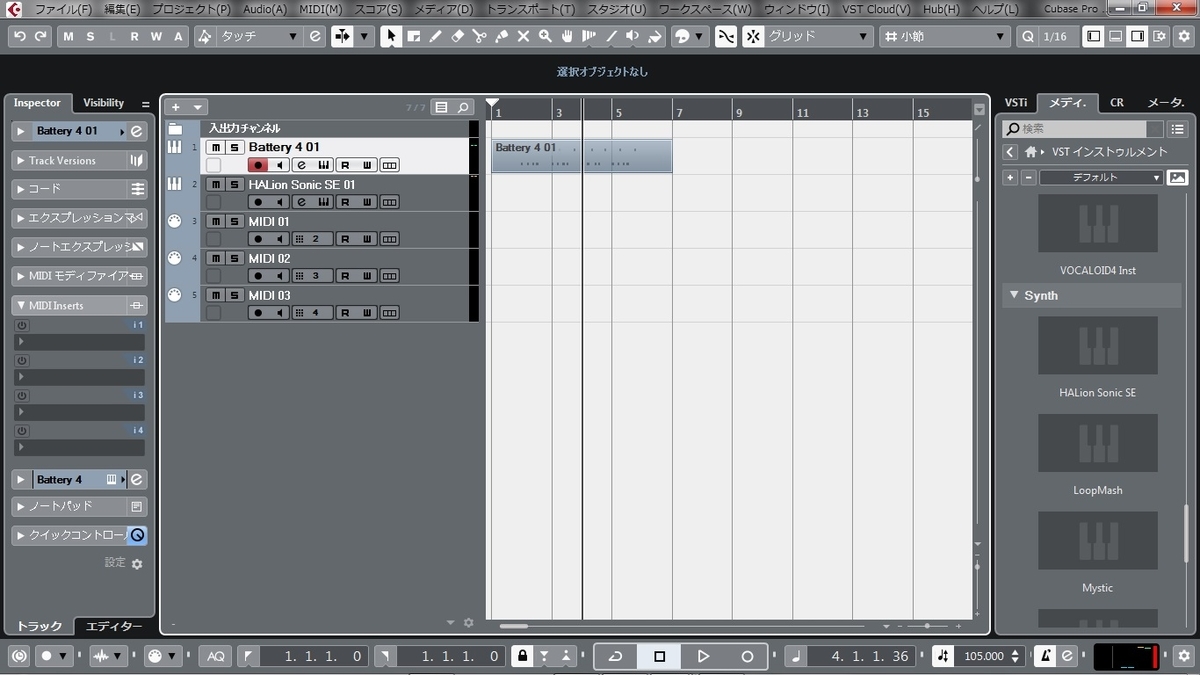Switch to CR tab in right zone
The height and width of the screenshot is (675, 1200).
pyautogui.click(x=1117, y=102)
